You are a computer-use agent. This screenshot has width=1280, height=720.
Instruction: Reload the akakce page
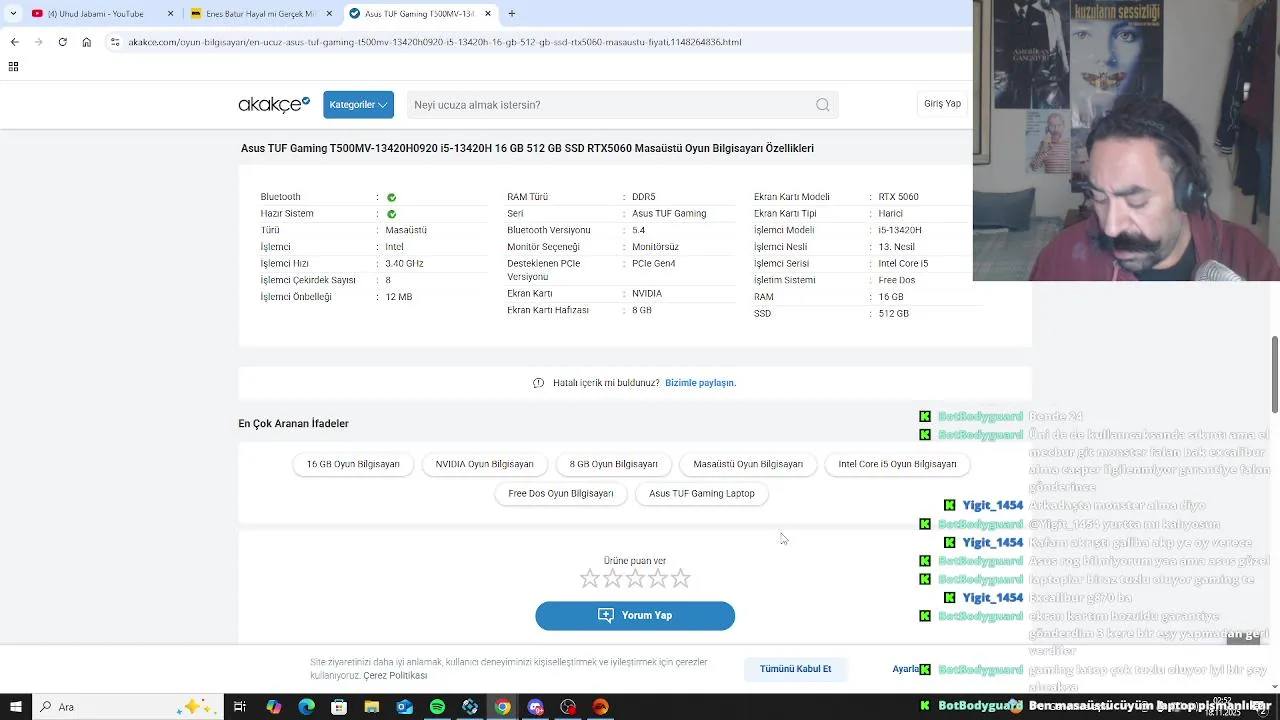point(62,42)
